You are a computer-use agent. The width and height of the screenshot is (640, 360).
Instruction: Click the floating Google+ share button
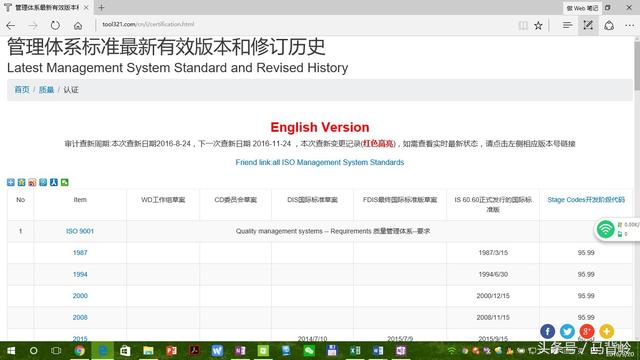587,331
